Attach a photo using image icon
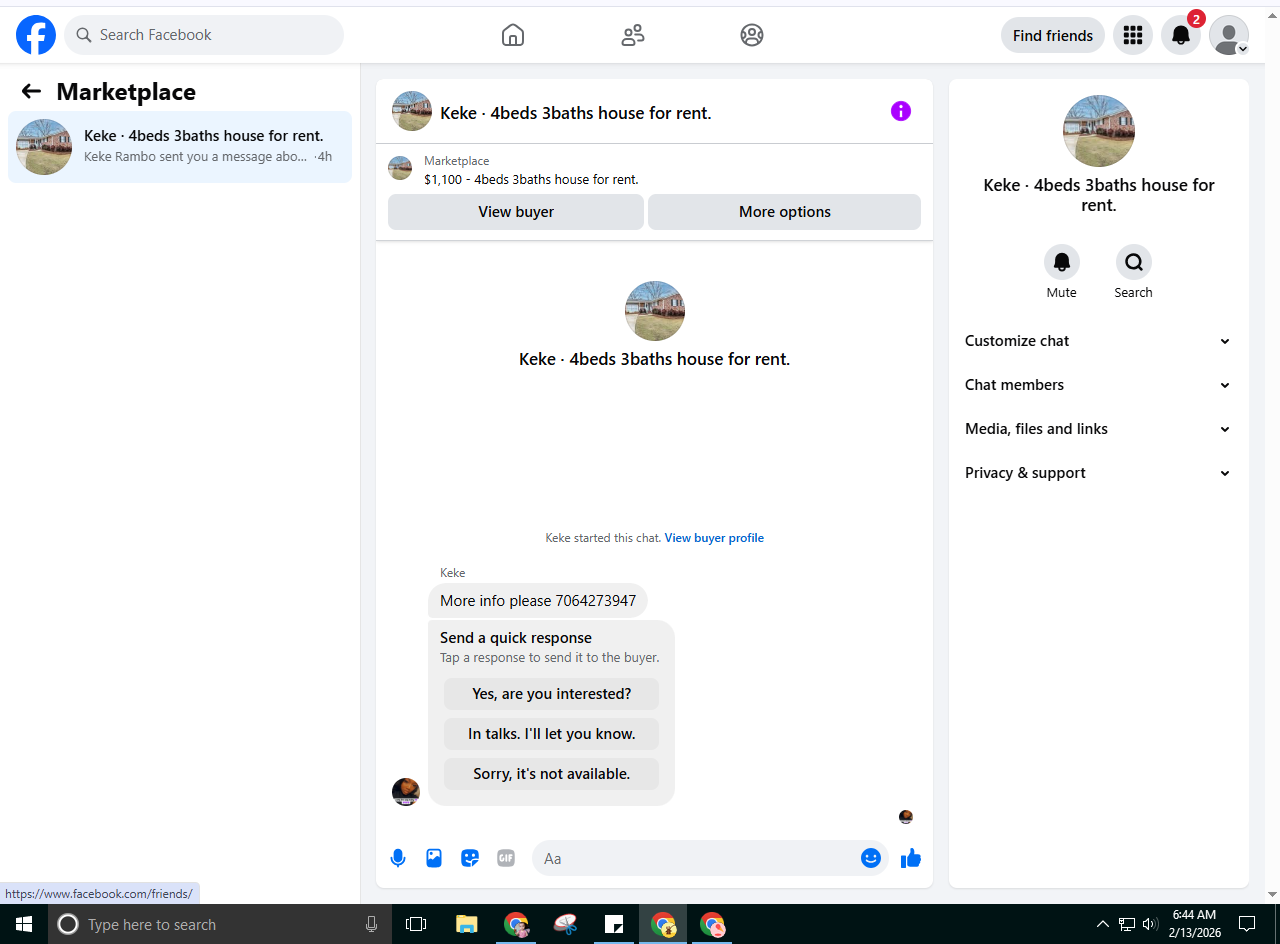 pyautogui.click(x=434, y=858)
